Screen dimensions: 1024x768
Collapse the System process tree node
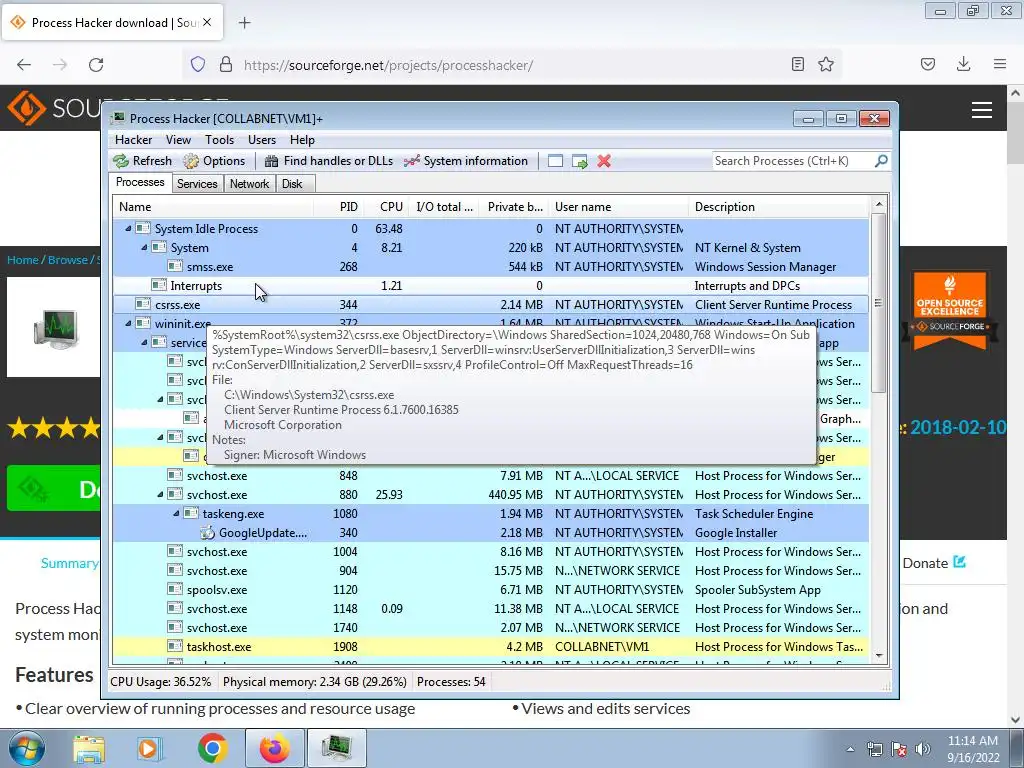tap(144, 248)
